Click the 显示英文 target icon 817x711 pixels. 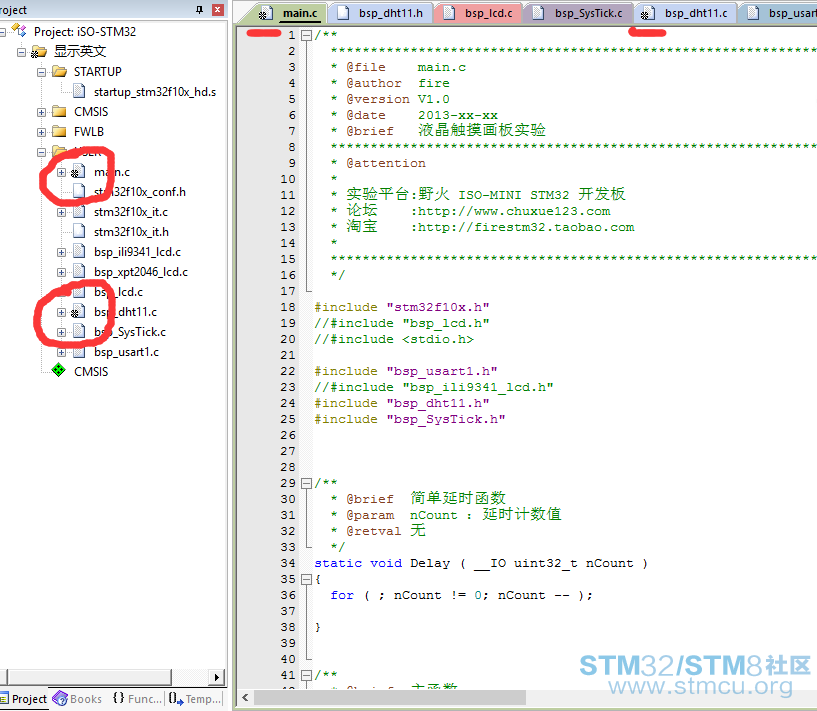pyautogui.click(x=39, y=52)
